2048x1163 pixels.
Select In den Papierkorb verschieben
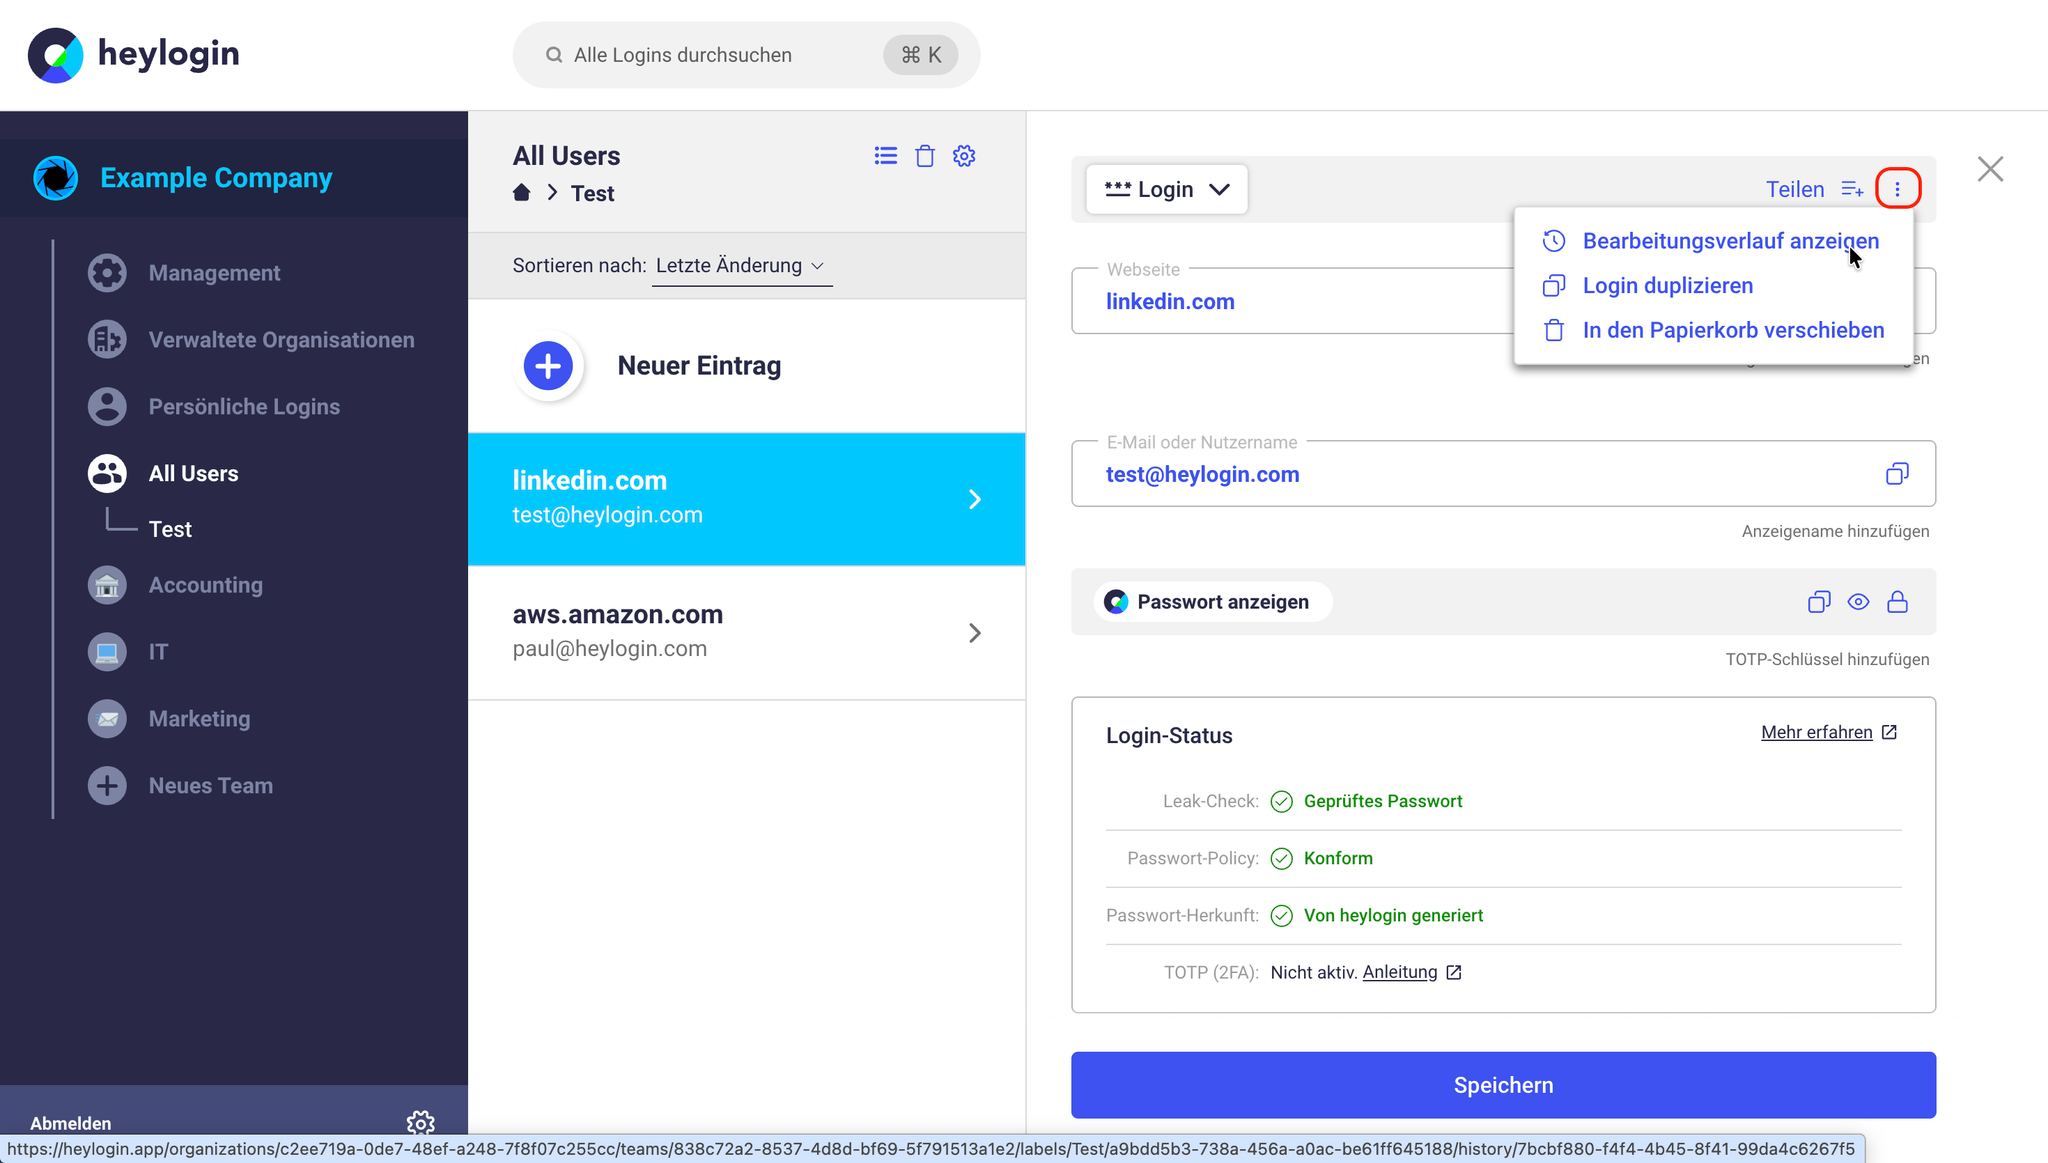(x=1732, y=330)
